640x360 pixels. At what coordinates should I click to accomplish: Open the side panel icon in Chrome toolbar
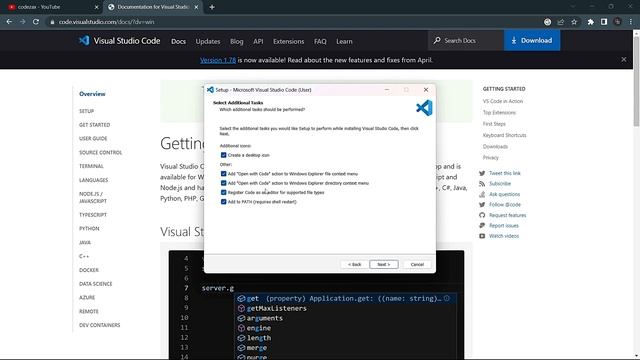604,22
